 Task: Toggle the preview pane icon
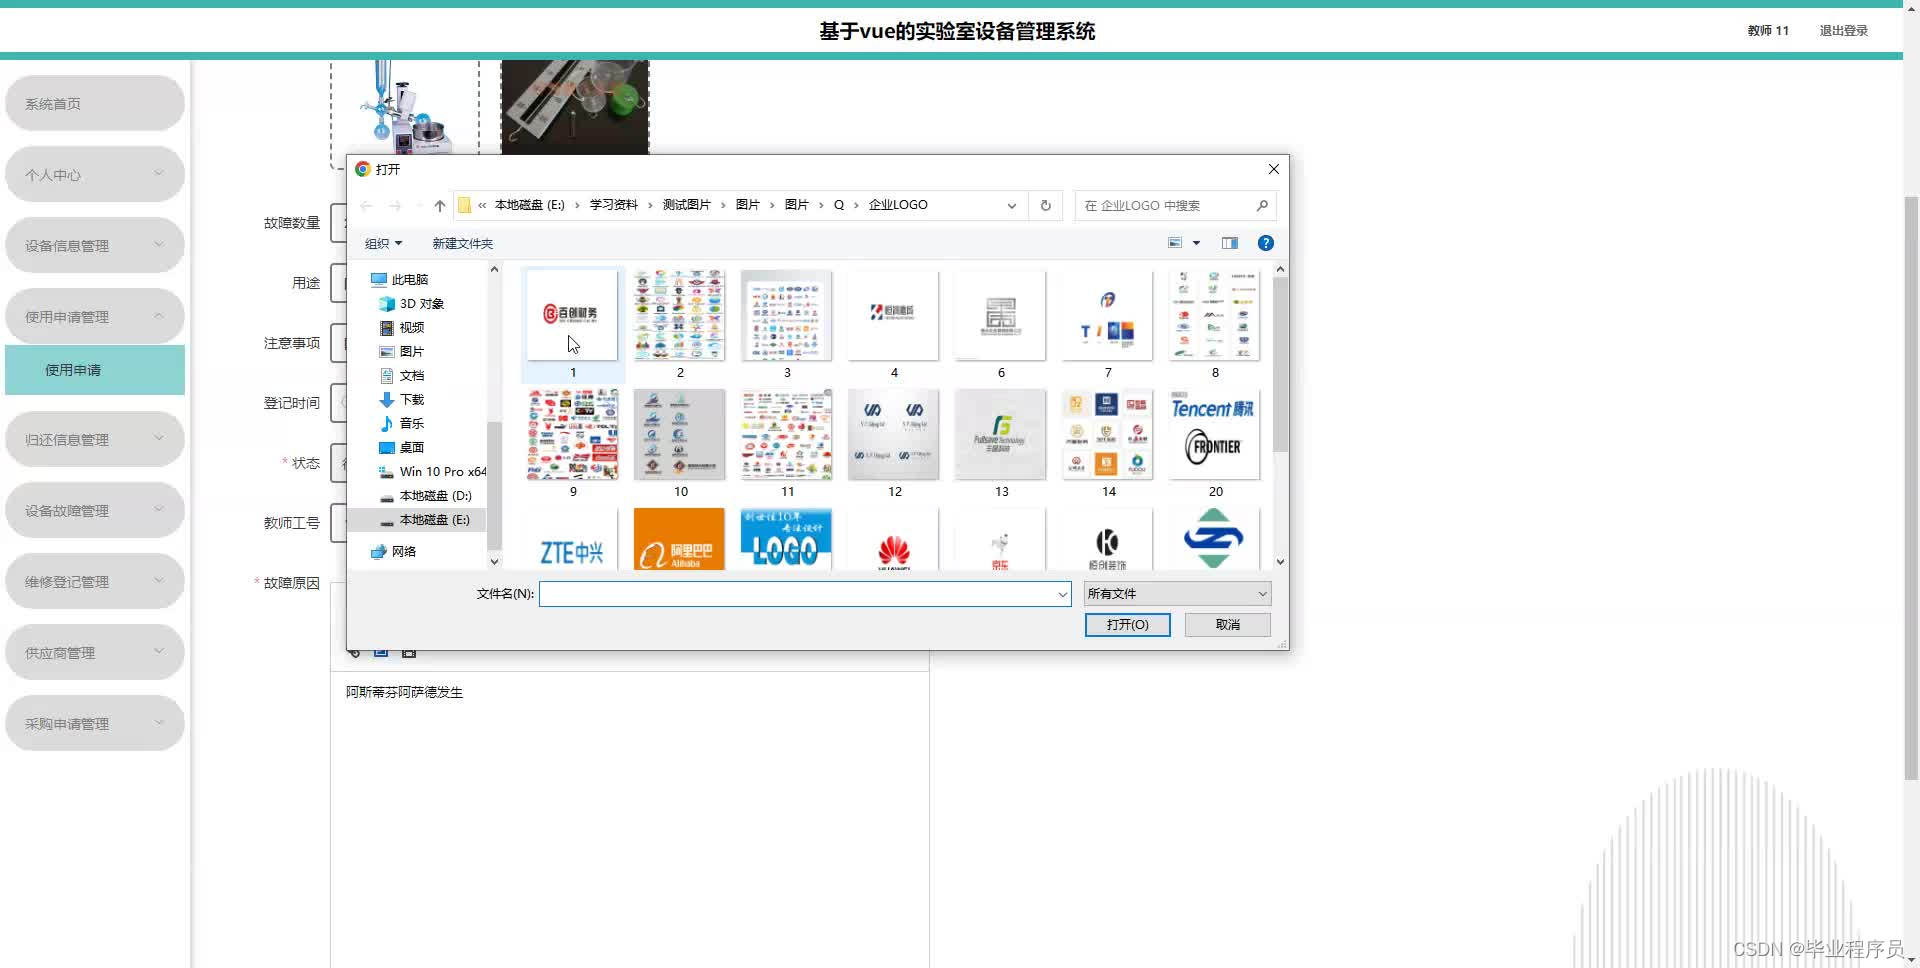1229,243
